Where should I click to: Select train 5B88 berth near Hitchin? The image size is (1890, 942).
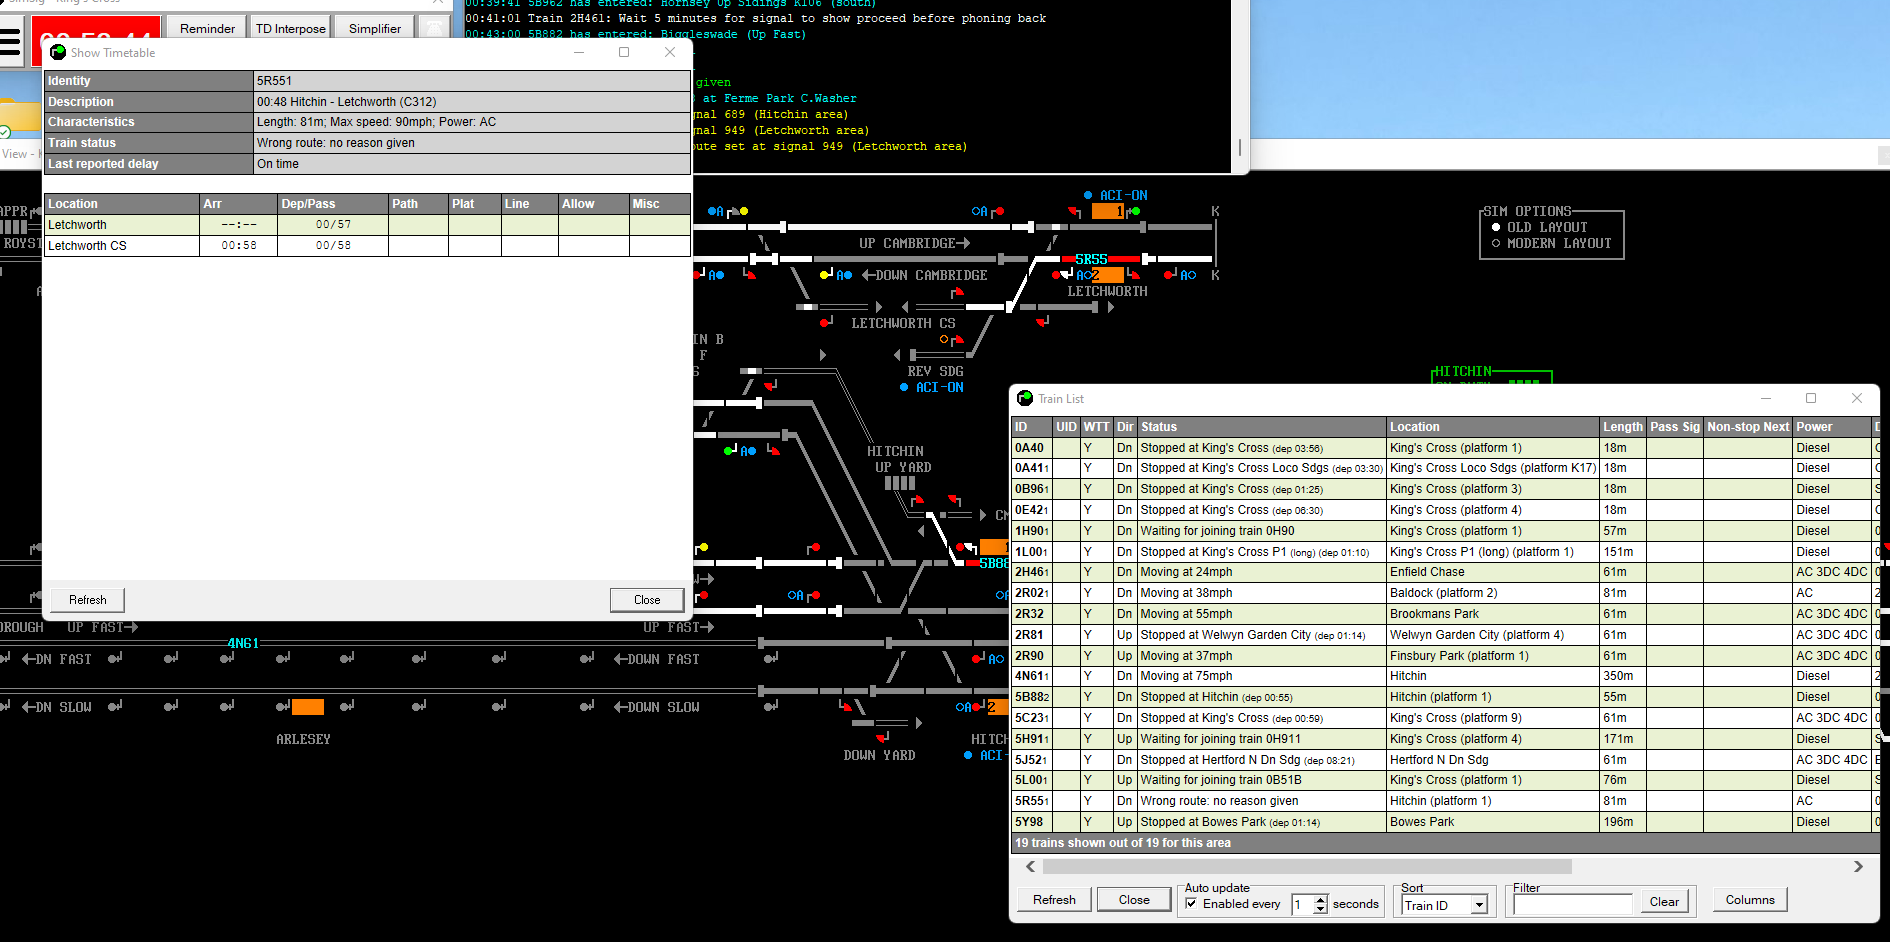pyautogui.click(x=994, y=563)
